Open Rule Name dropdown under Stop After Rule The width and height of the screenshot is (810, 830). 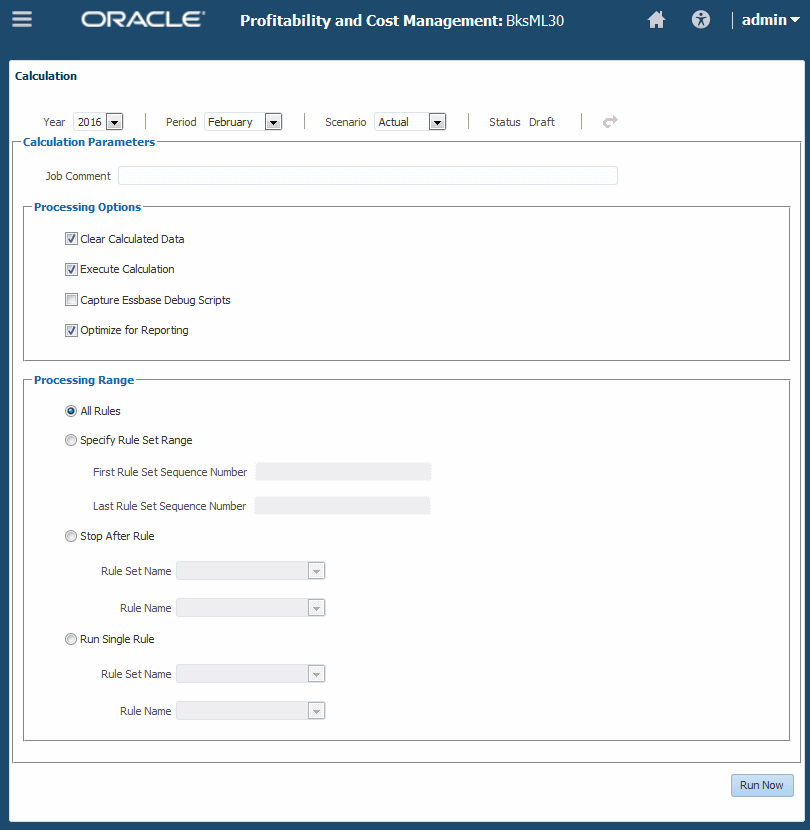click(316, 608)
